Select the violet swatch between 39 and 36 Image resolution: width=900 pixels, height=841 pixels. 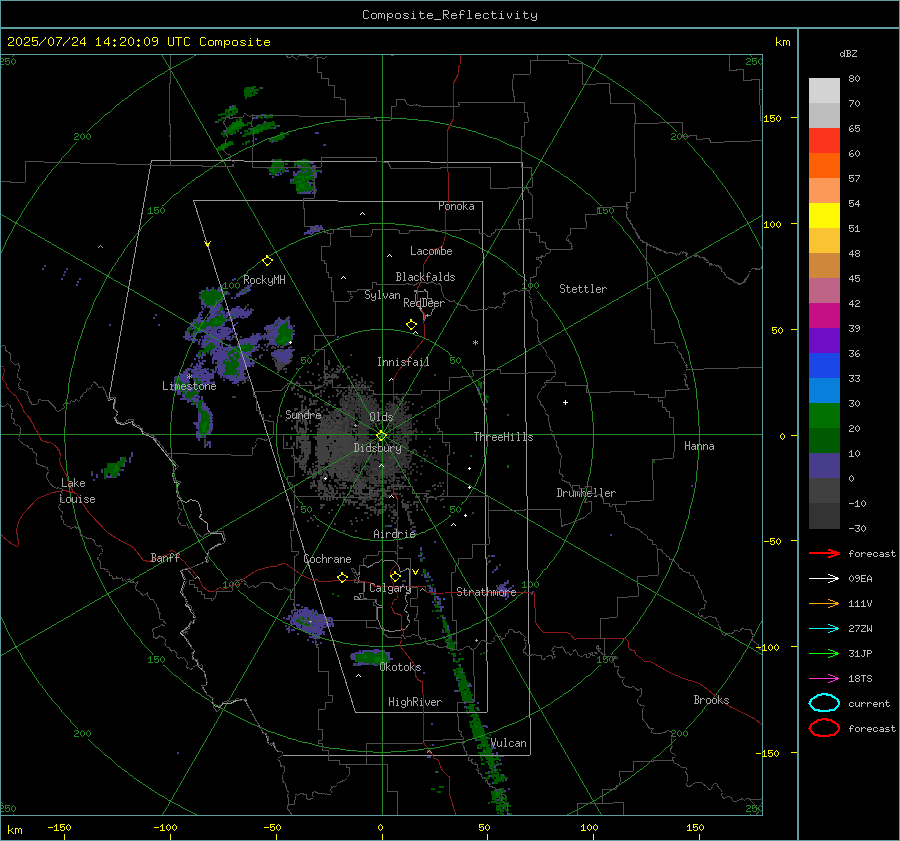click(824, 340)
